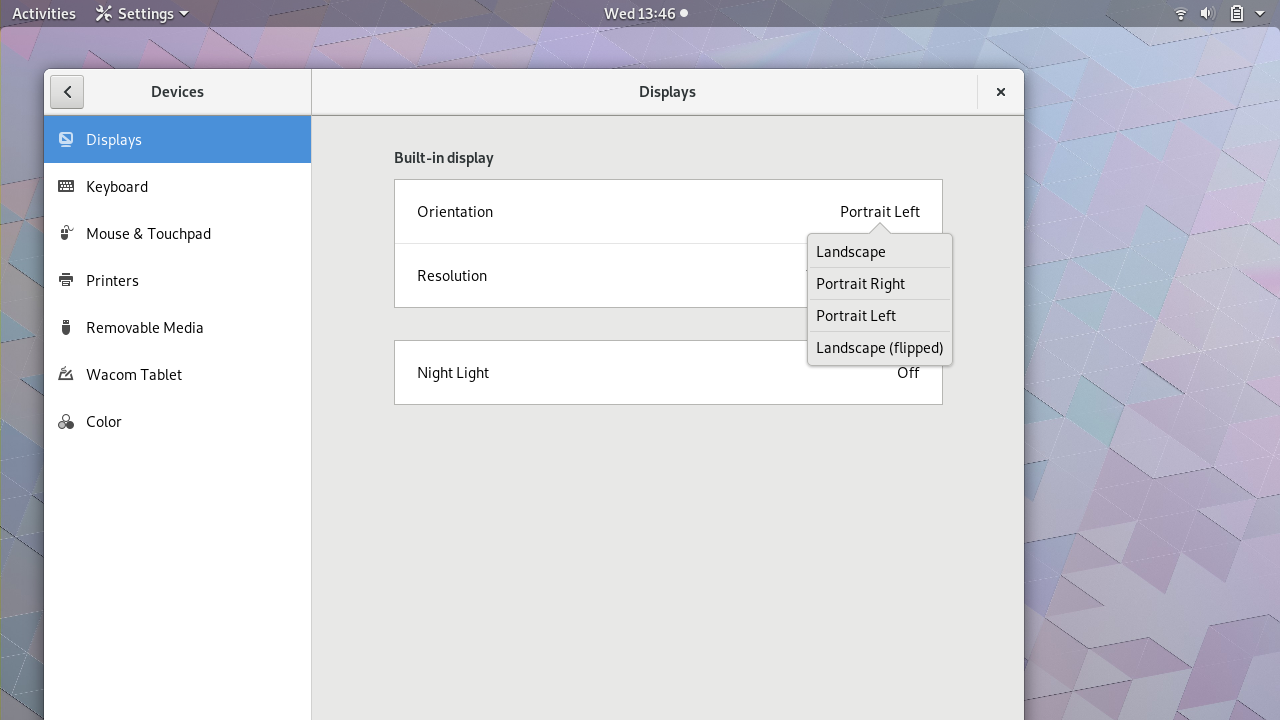The image size is (1280, 720).
Task: Click the back arrow to Devices
Action: coord(66,91)
